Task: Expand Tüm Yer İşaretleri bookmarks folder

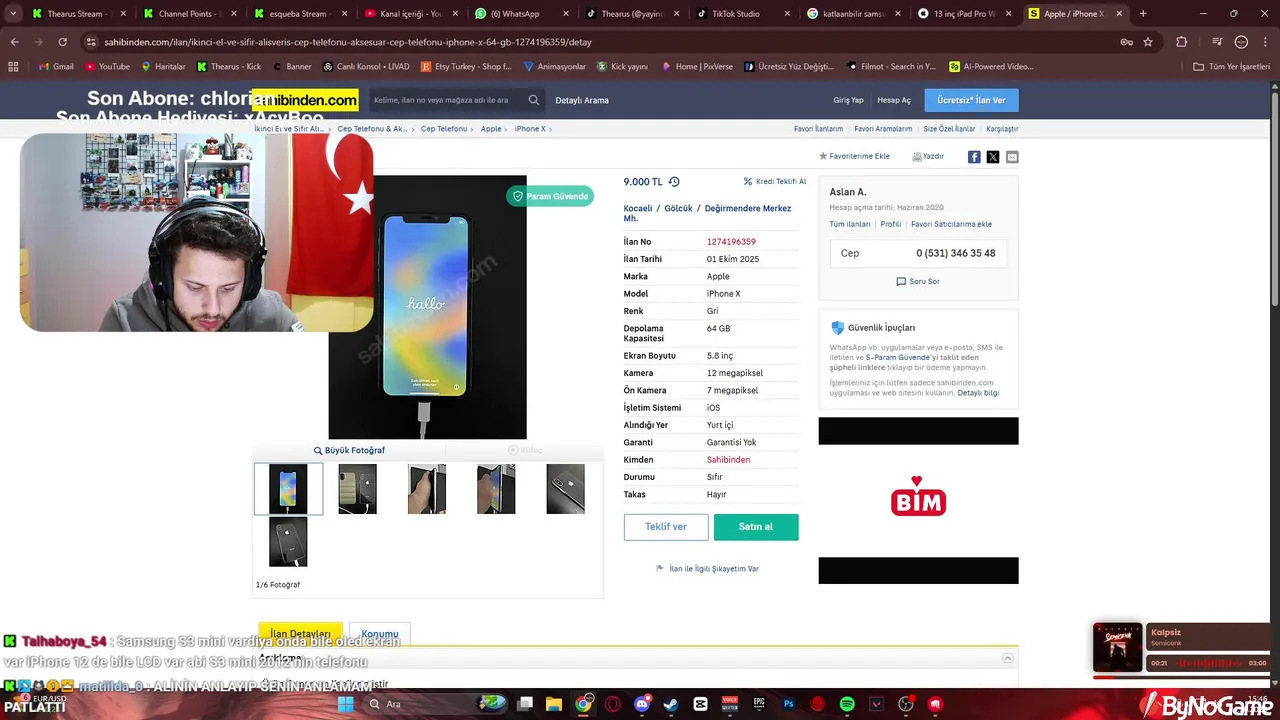Action: point(1232,66)
